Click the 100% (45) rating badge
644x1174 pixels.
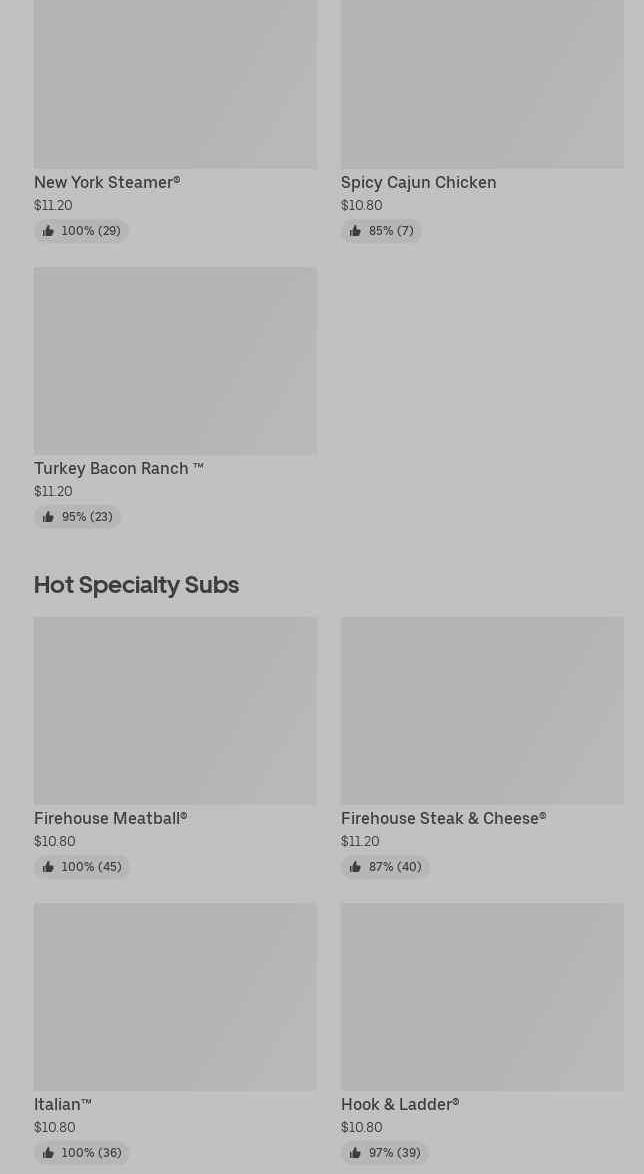coord(82,867)
